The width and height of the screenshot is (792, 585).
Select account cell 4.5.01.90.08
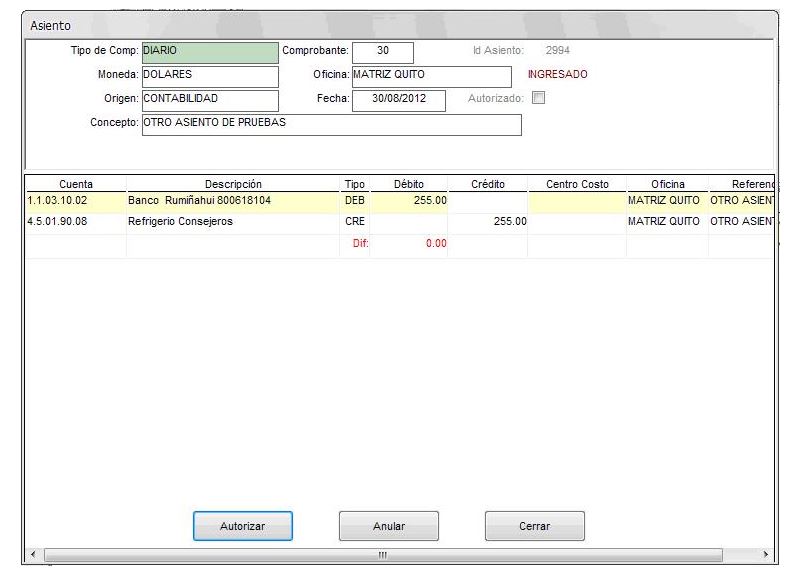76,222
